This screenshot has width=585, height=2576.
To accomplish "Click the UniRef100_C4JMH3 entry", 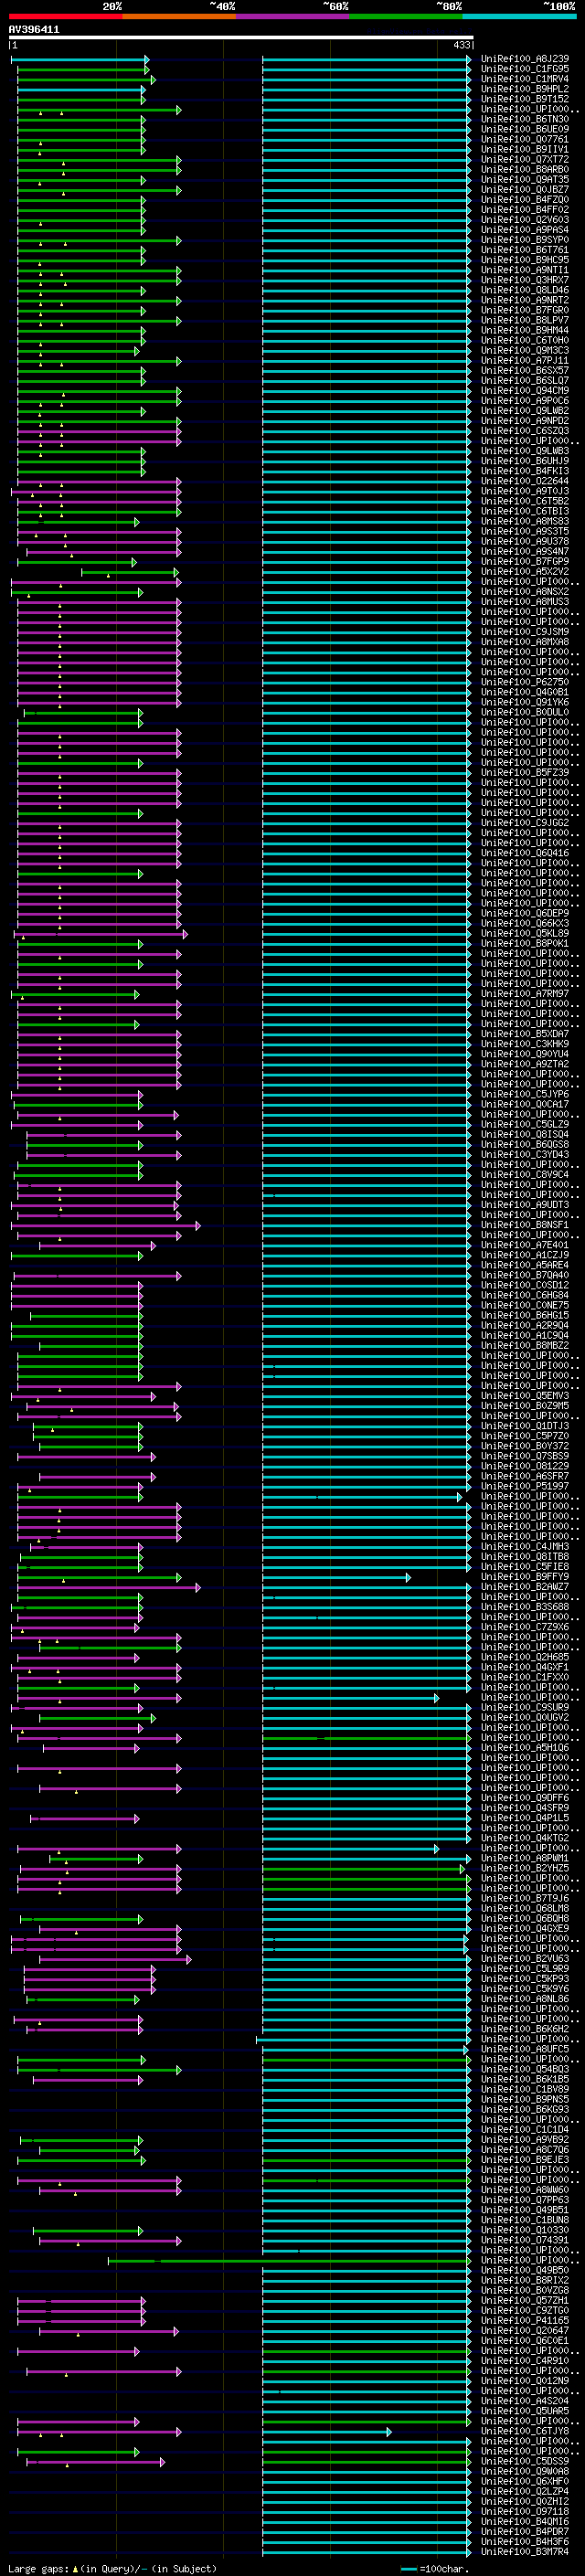I will pos(525,1546).
